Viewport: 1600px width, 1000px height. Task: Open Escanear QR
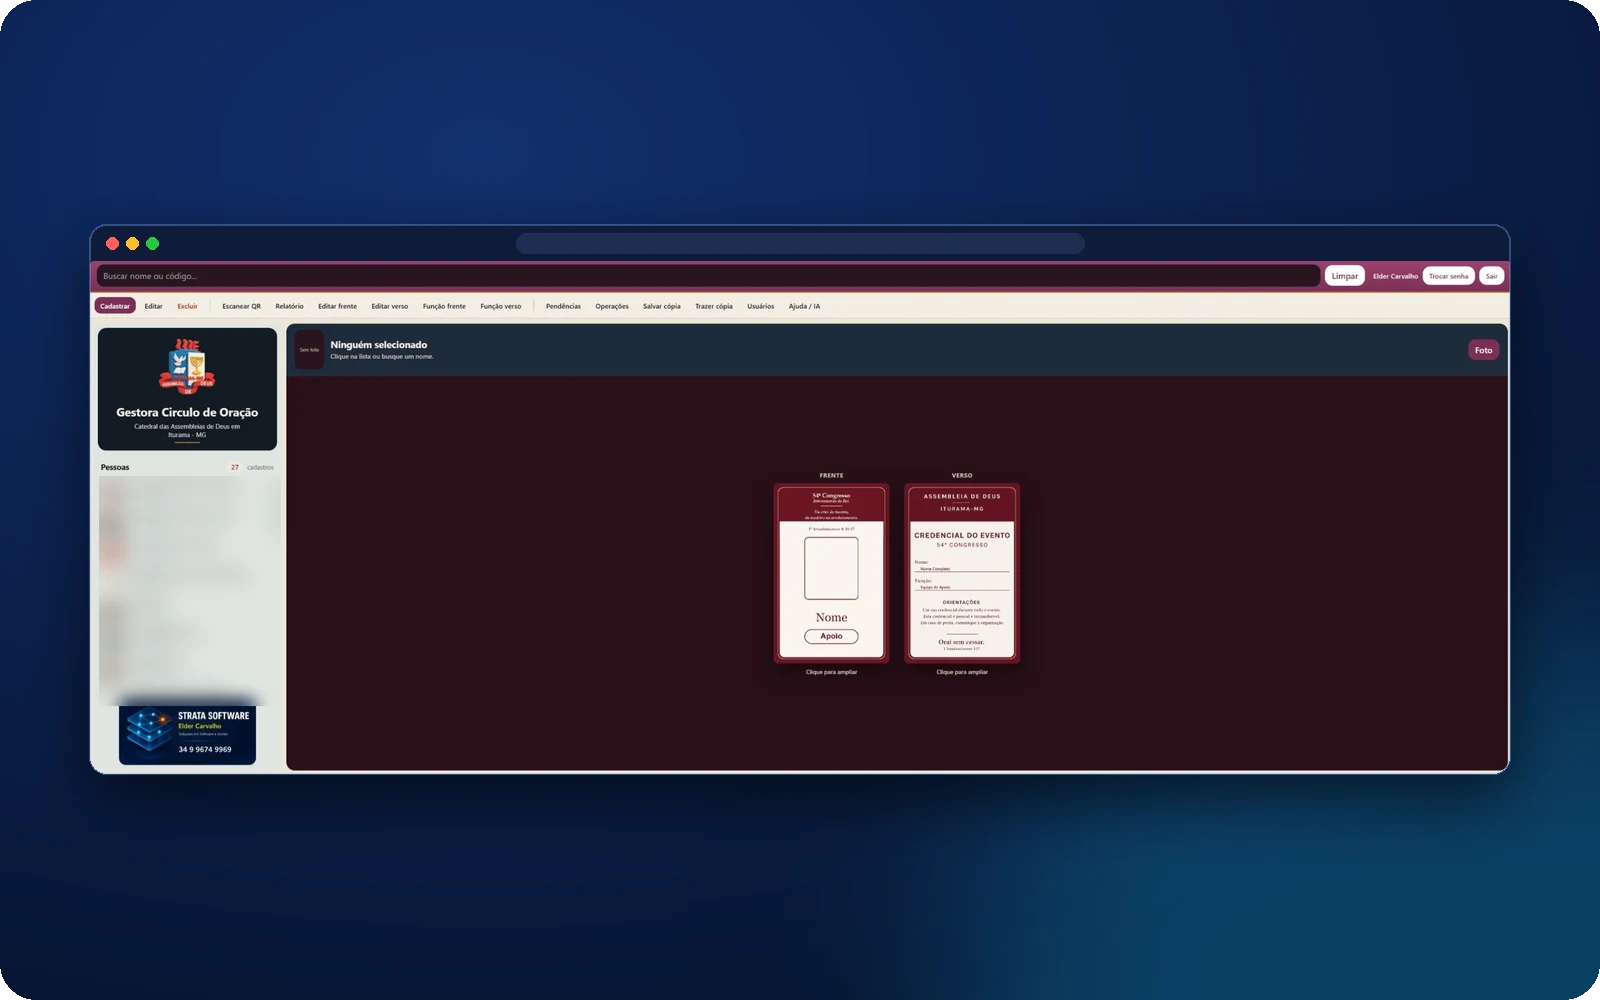tap(241, 306)
